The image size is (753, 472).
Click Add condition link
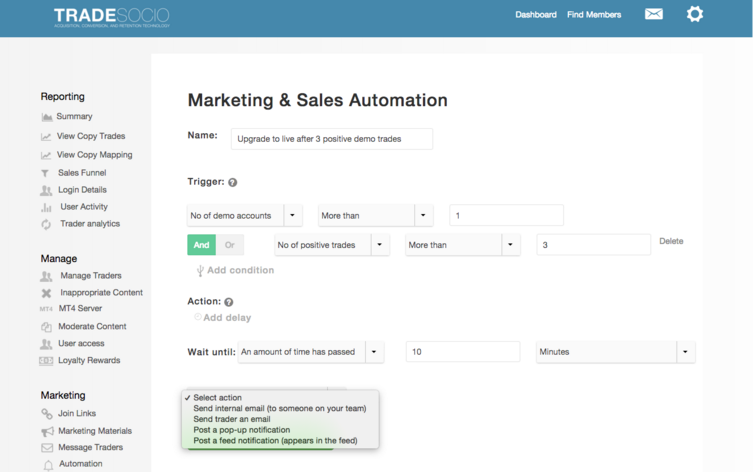(239, 271)
